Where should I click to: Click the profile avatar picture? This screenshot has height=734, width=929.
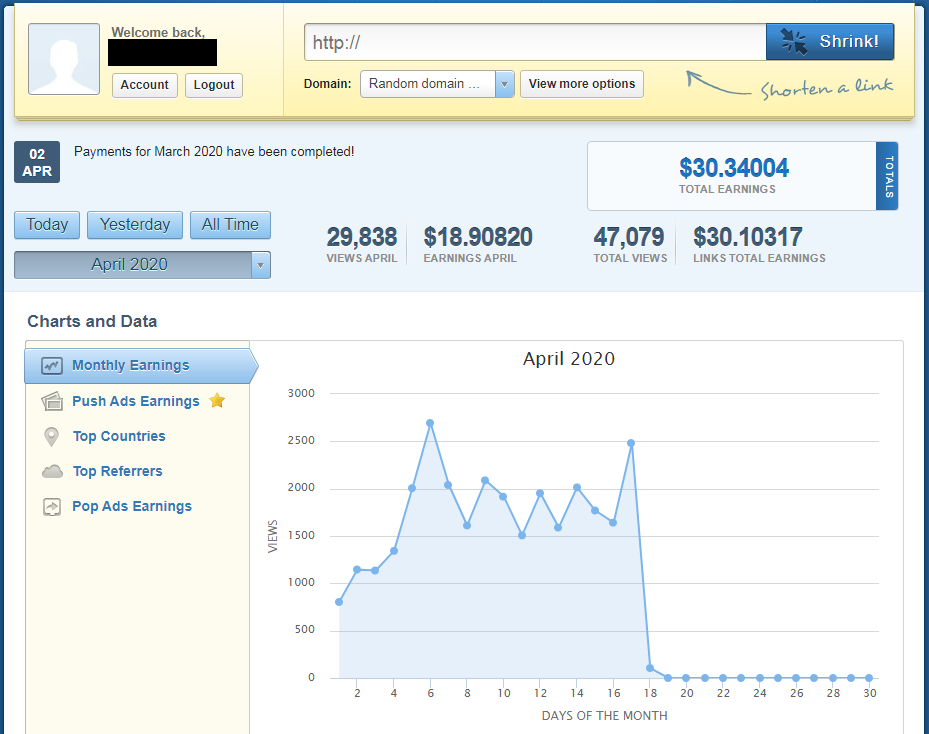pyautogui.click(x=64, y=59)
